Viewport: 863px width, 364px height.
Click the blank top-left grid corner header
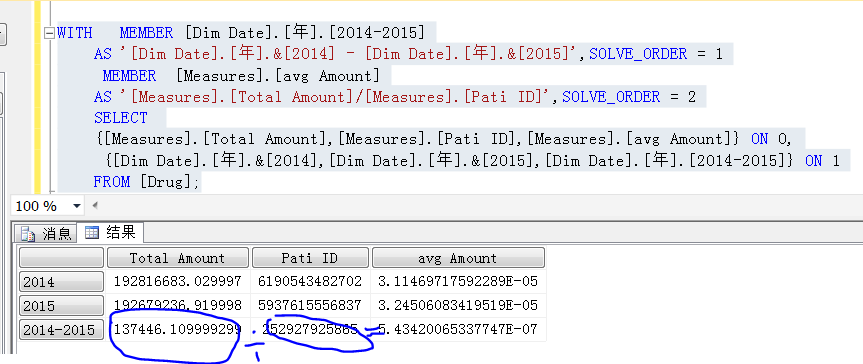click(x=61, y=258)
